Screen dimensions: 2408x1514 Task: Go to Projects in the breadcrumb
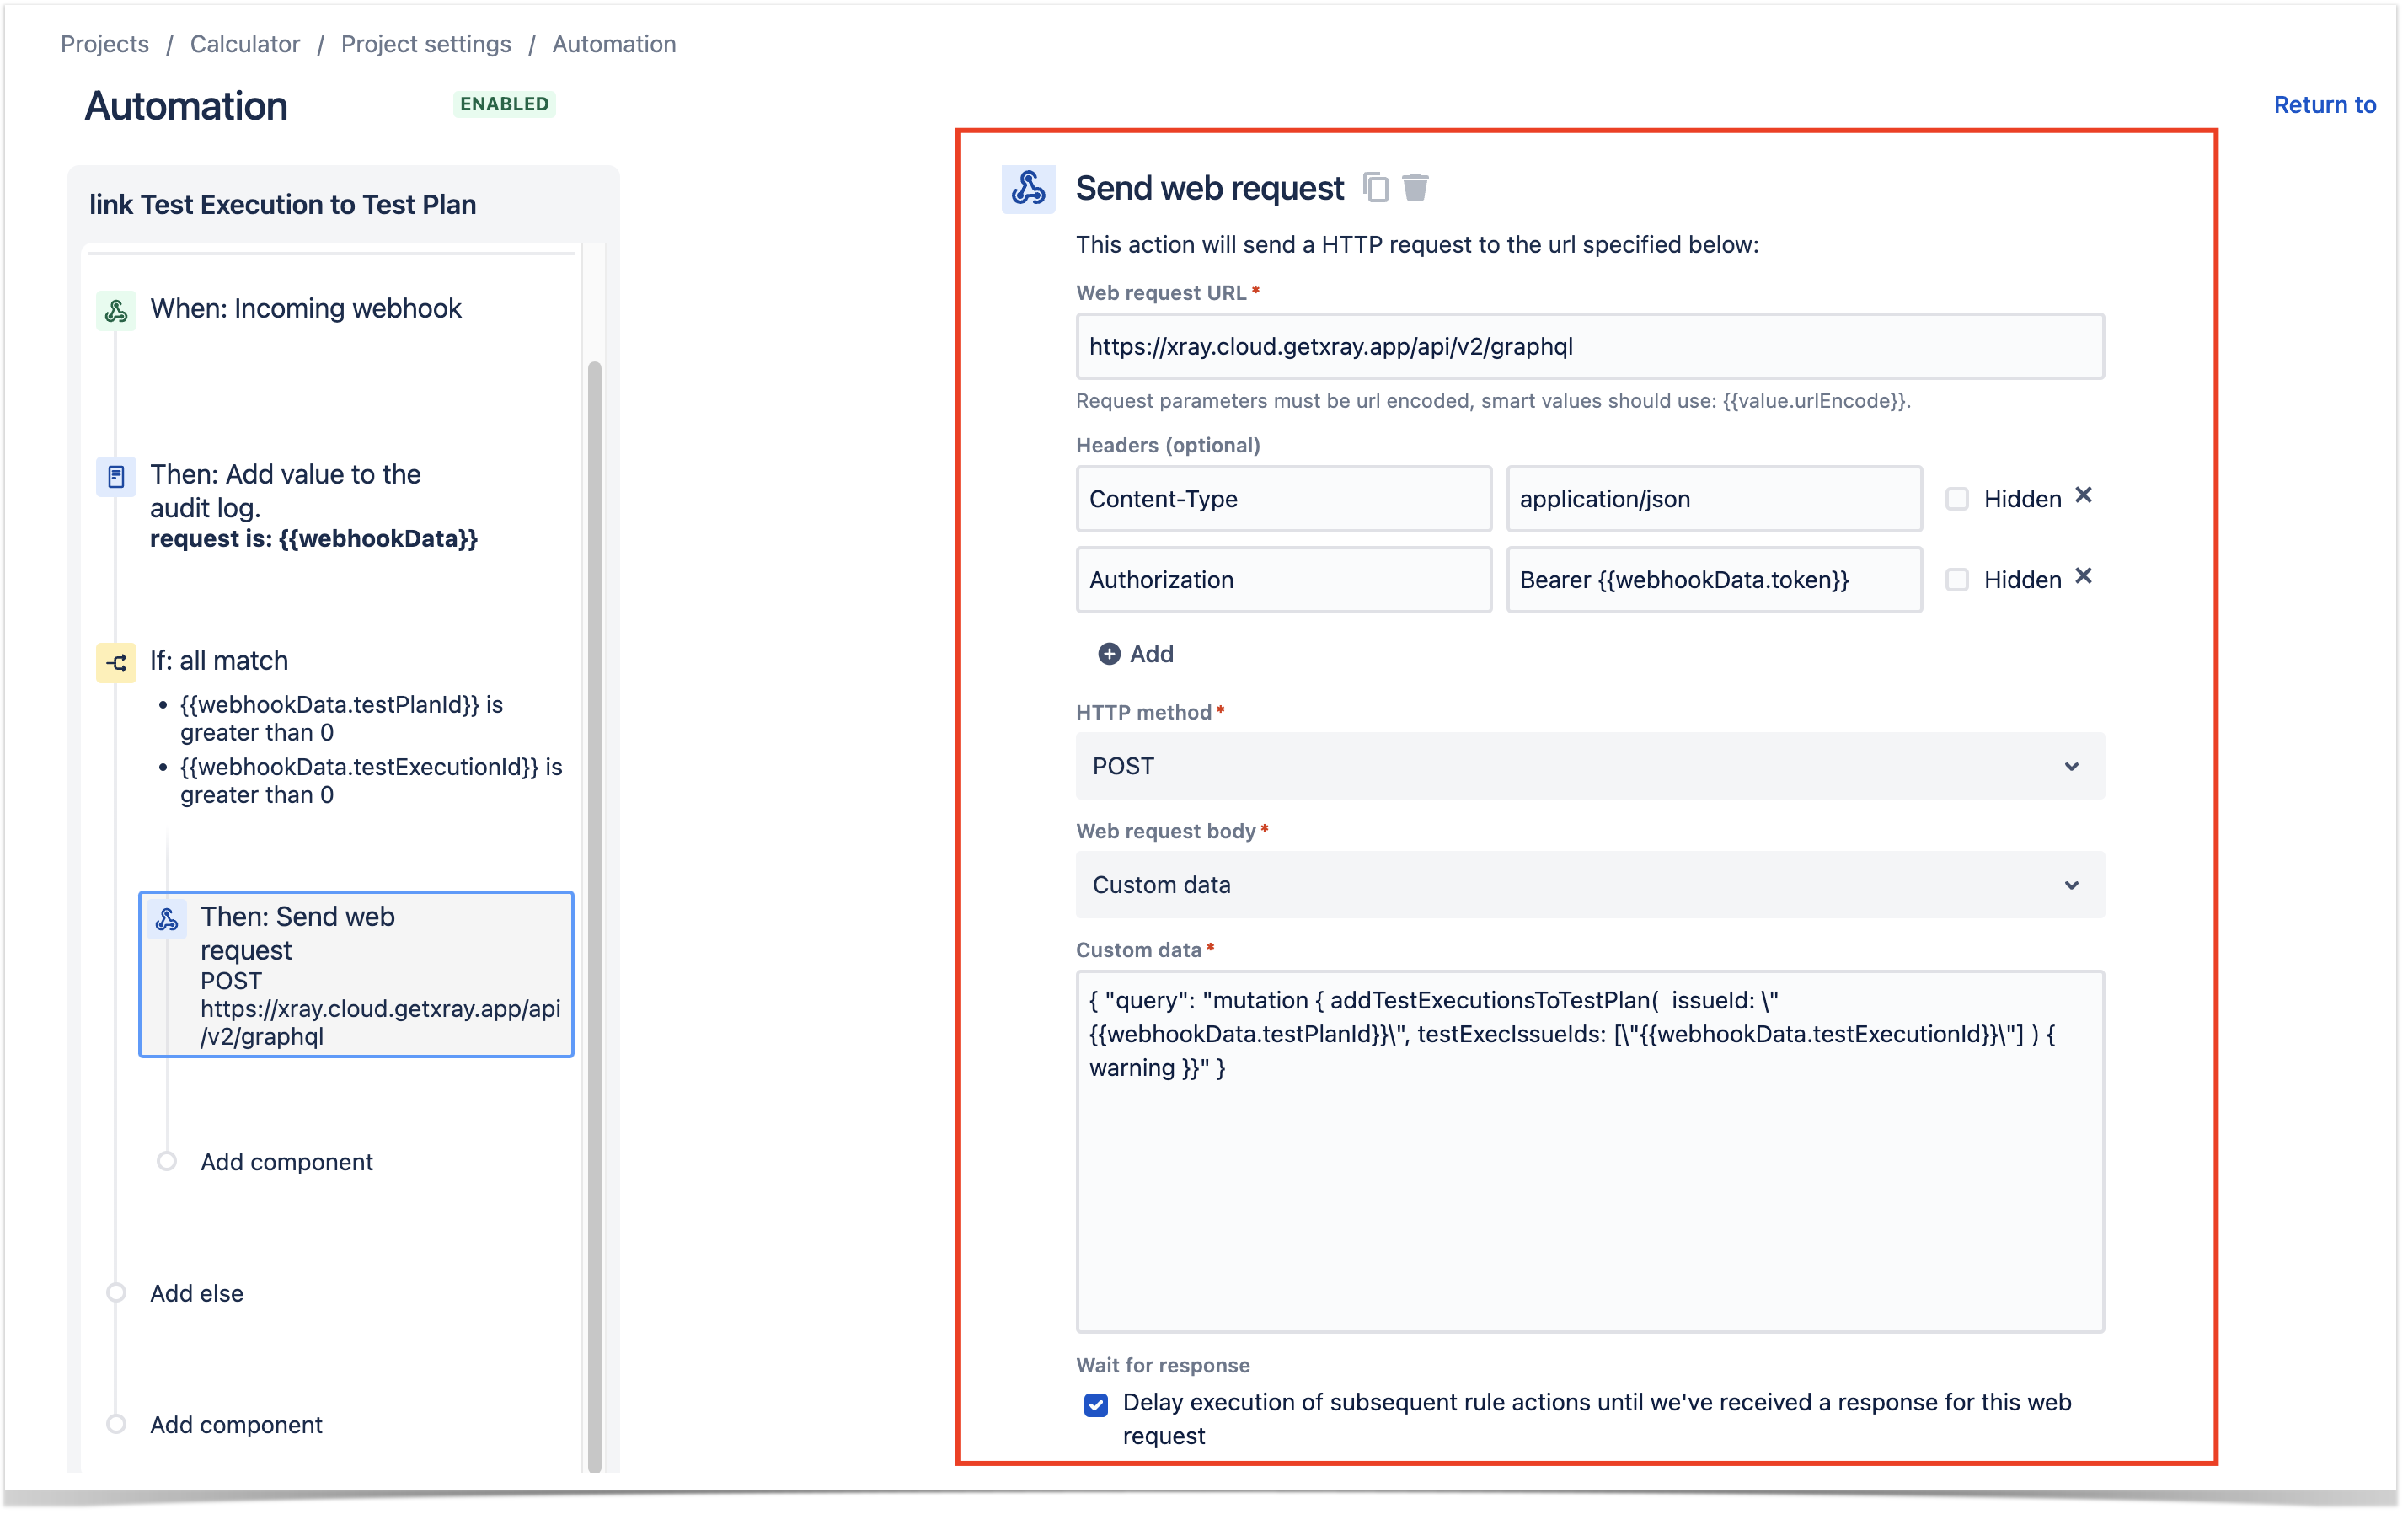click(x=105, y=44)
